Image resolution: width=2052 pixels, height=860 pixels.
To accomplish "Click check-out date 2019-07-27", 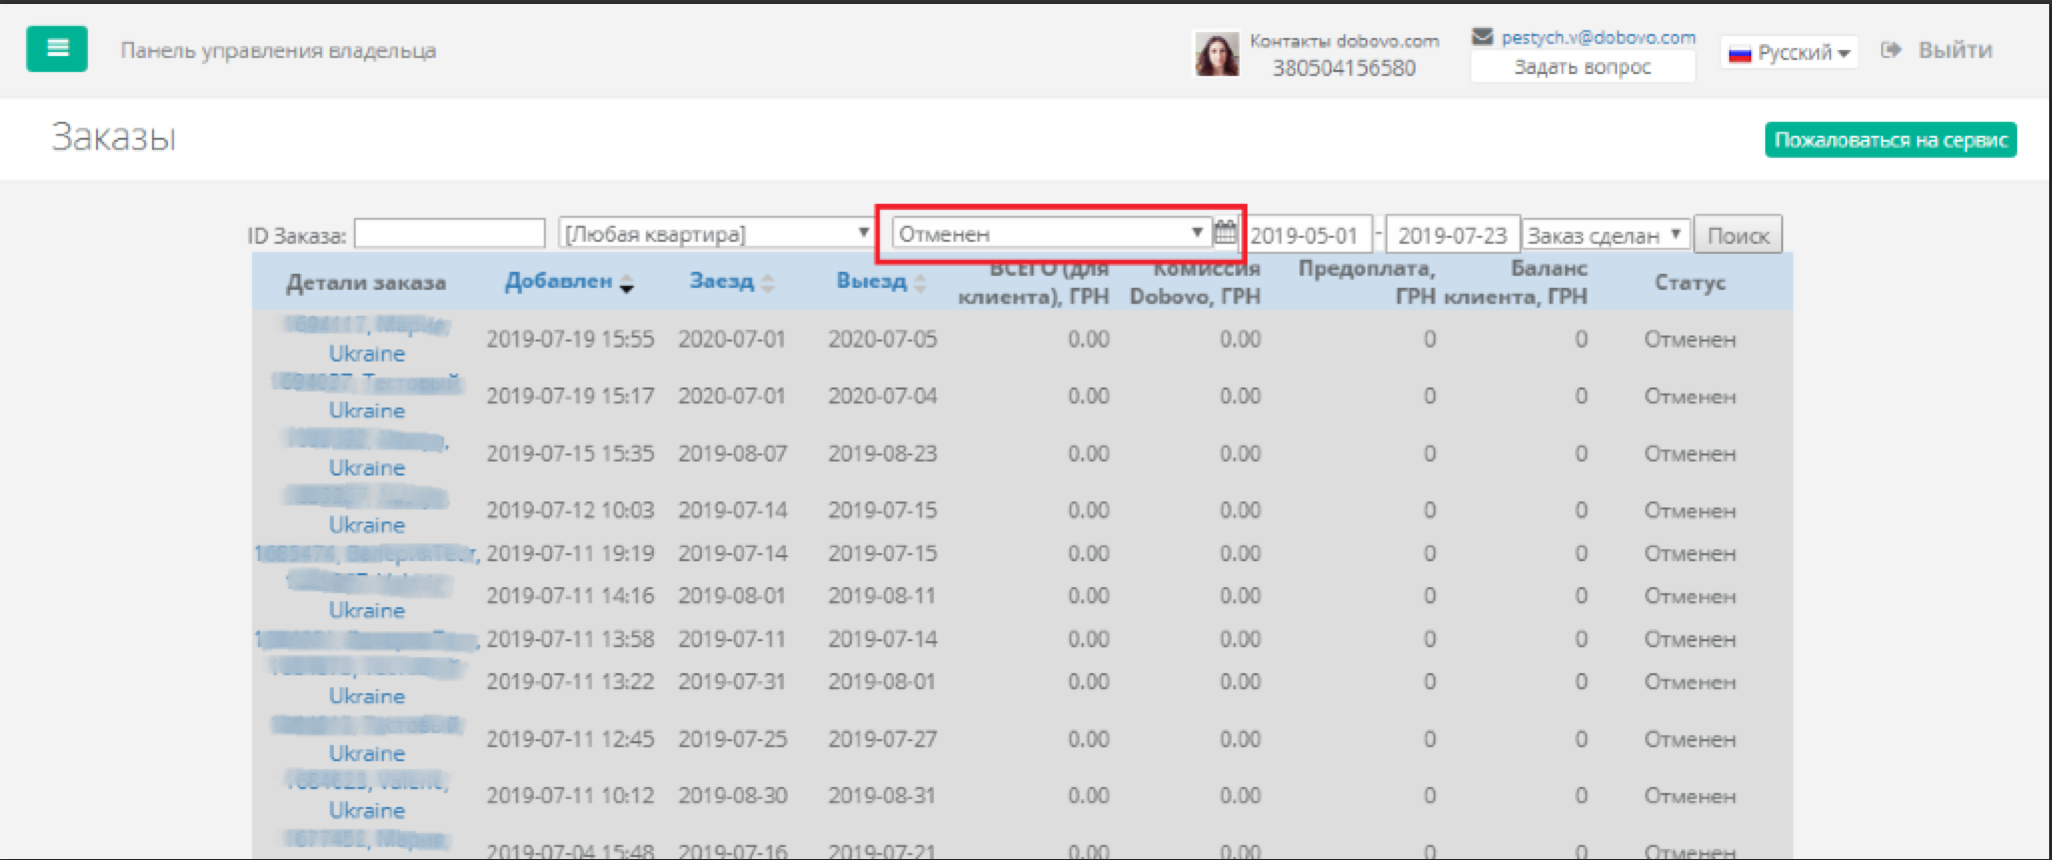I will tap(883, 739).
